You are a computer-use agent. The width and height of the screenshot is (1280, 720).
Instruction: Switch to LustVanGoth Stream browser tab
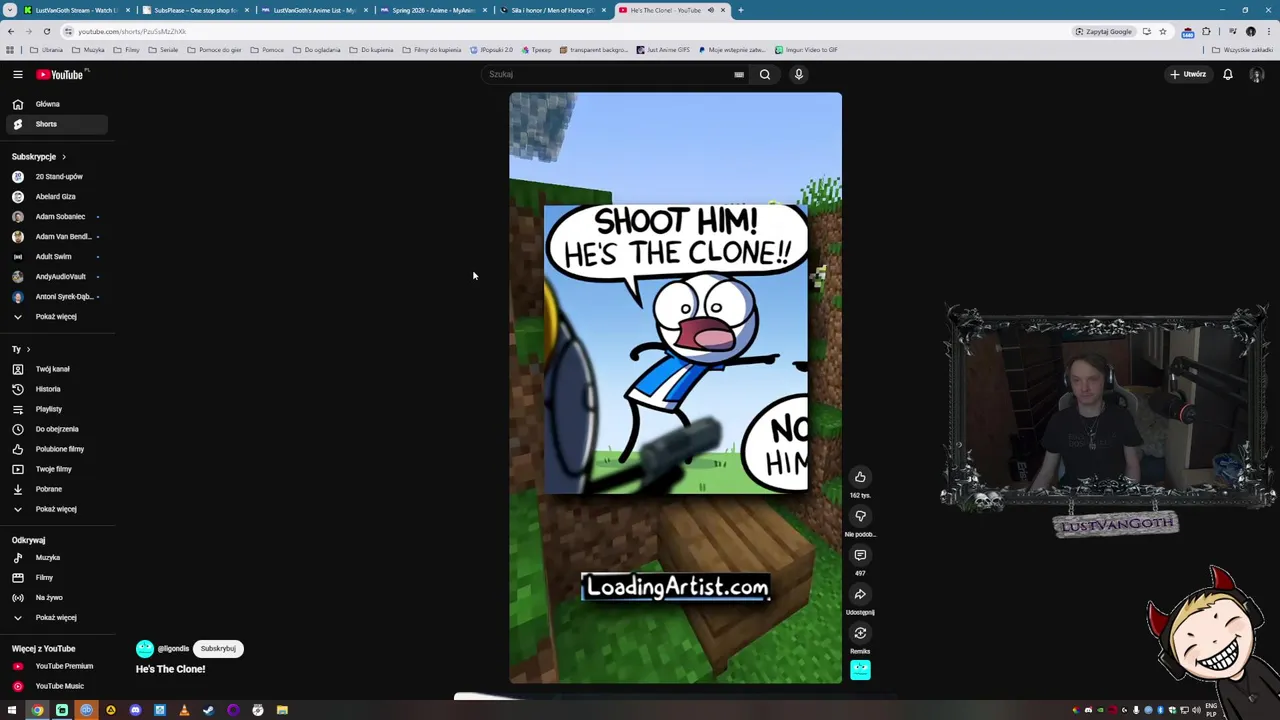tap(77, 10)
